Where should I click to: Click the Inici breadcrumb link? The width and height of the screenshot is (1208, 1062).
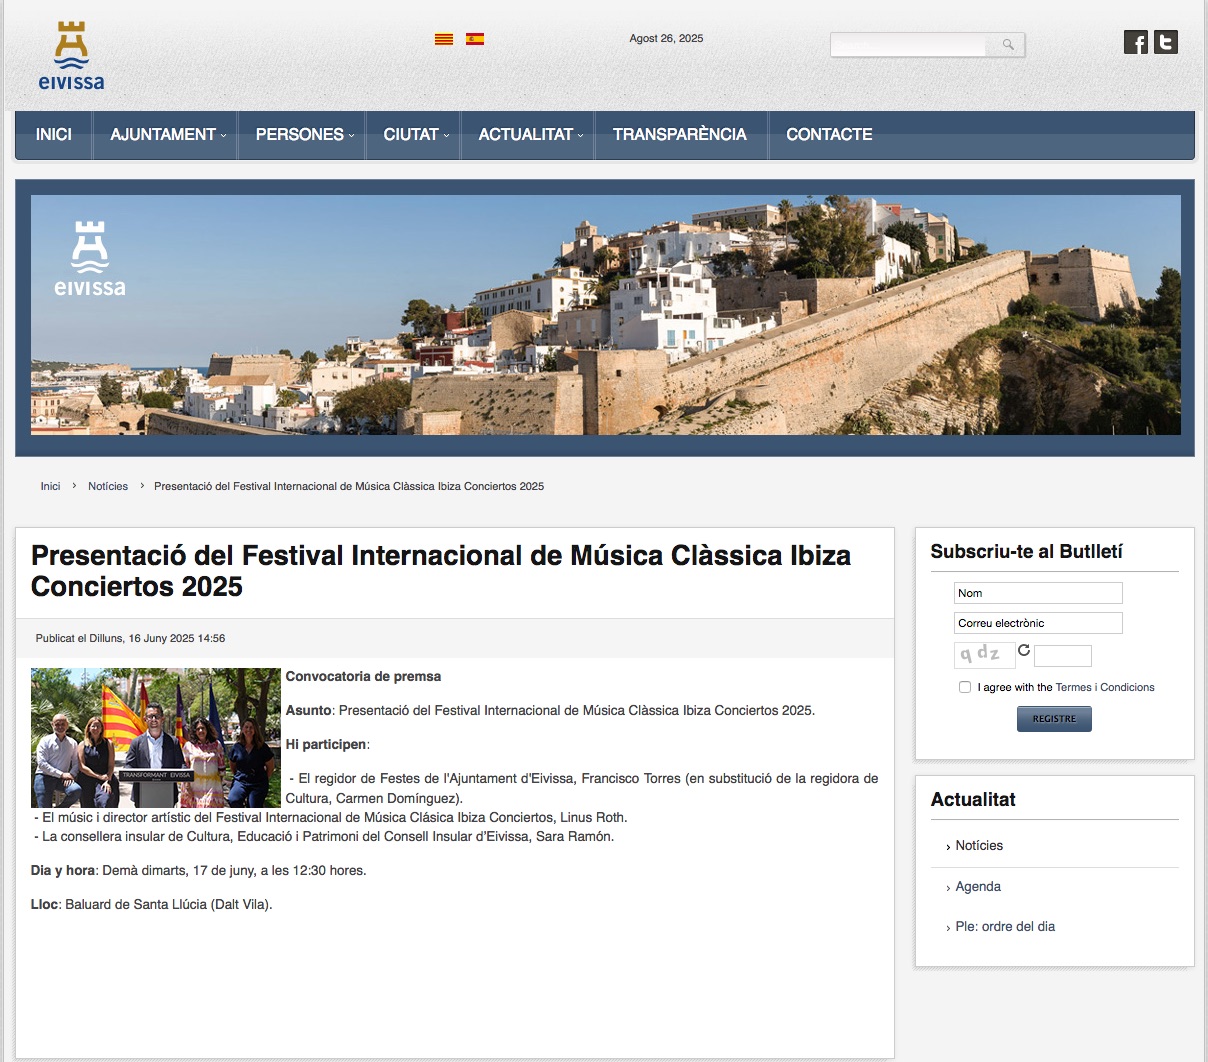[x=50, y=486]
